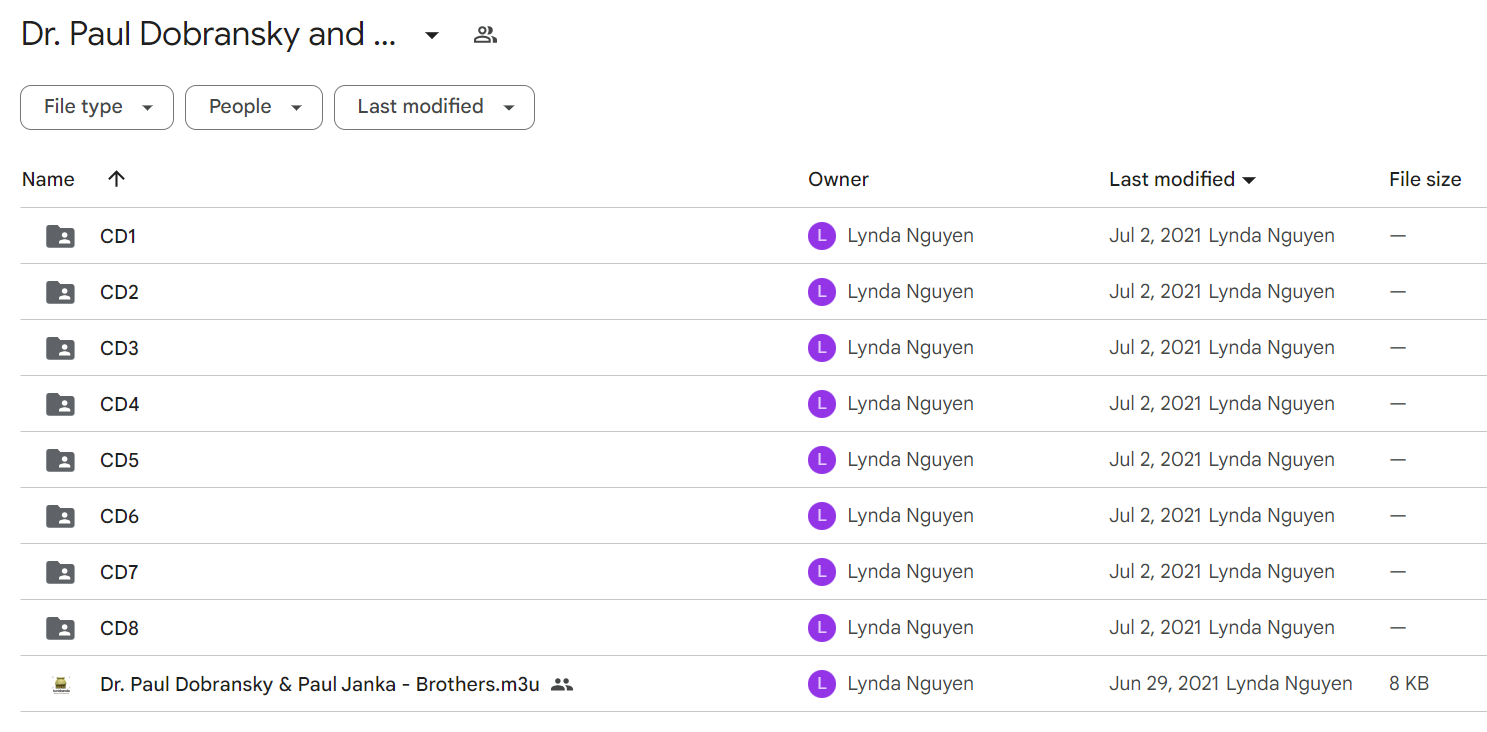Click the Owner column header
Screen dimensions: 1487x732
pyautogui.click(x=838, y=179)
